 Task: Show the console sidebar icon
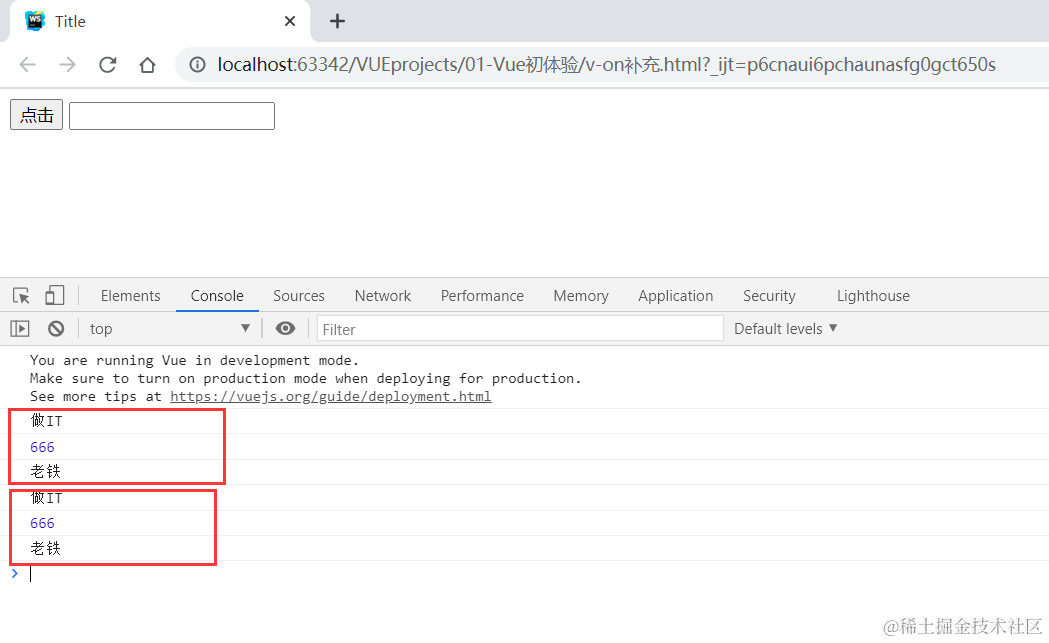[x=20, y=329]
